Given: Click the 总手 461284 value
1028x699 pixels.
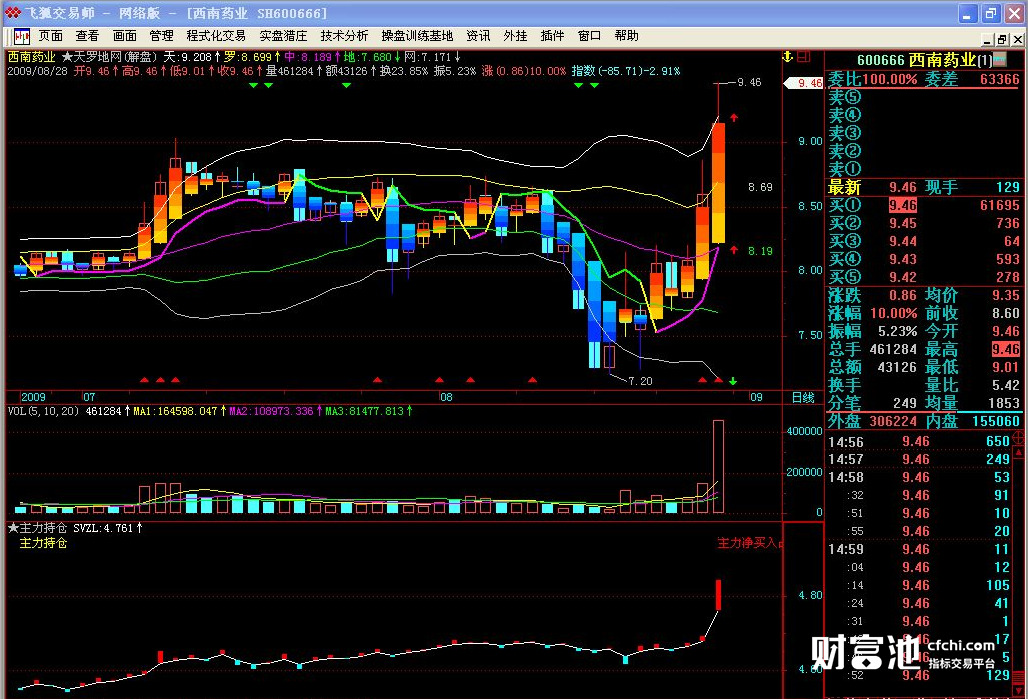Looking at the screenshot, I should (x=893, y=350).
